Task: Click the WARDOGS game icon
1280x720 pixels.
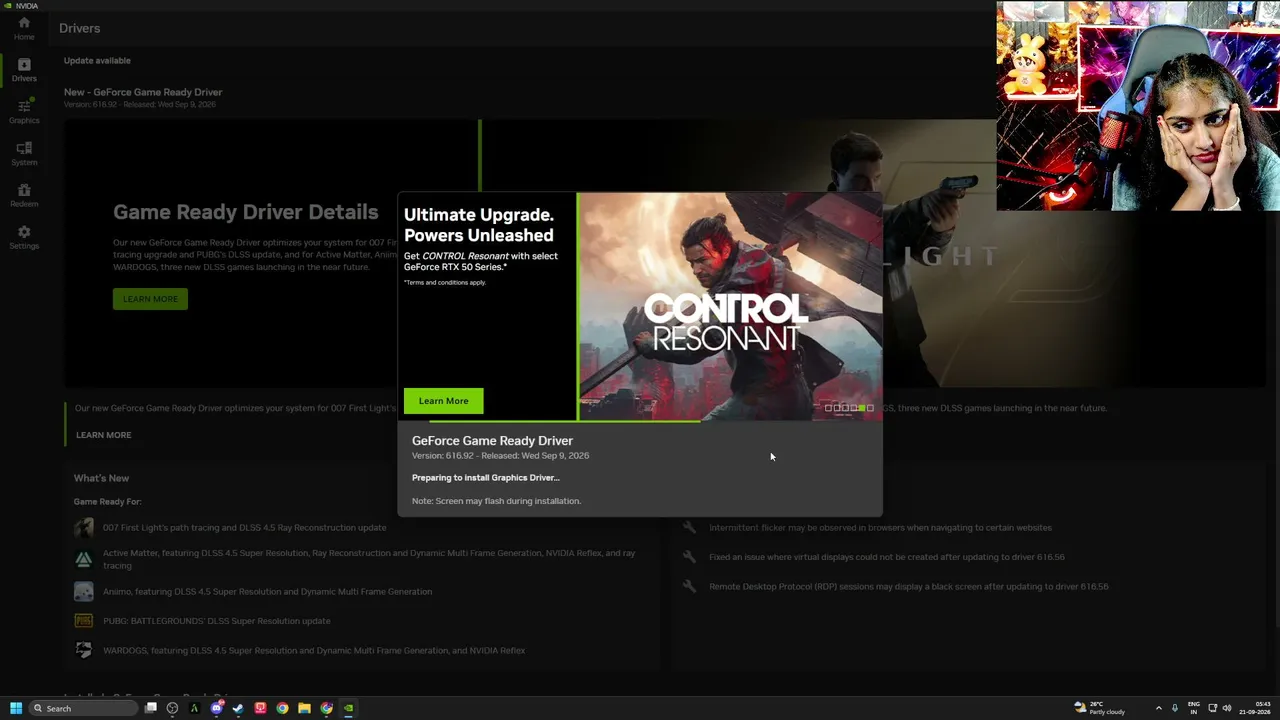Action: point(84,650)
